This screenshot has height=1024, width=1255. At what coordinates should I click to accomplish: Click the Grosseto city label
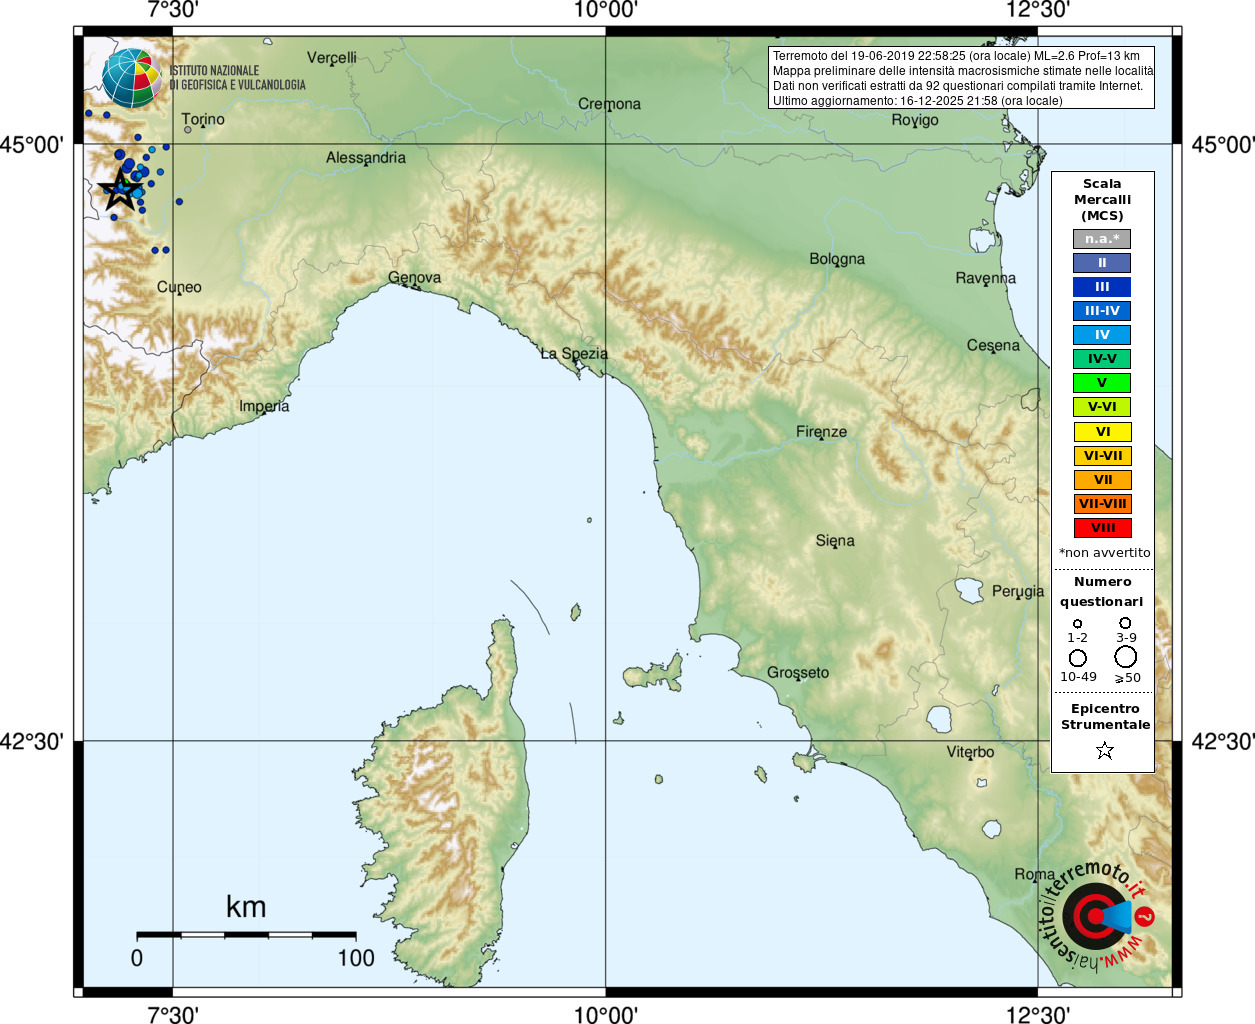click(x=798, y=673)
